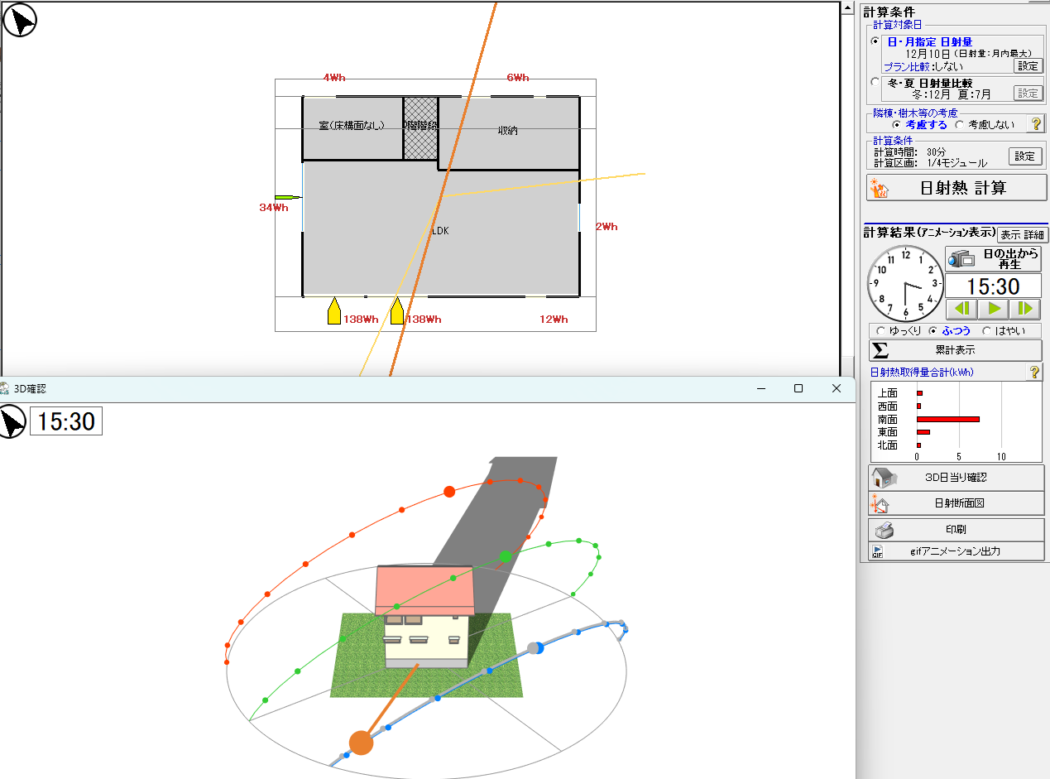Image resolution: width=1050 pixels, height=779 pixels.
Task: Open 3D日当り確認 sunlight check
Action: [x=954, y=477]
